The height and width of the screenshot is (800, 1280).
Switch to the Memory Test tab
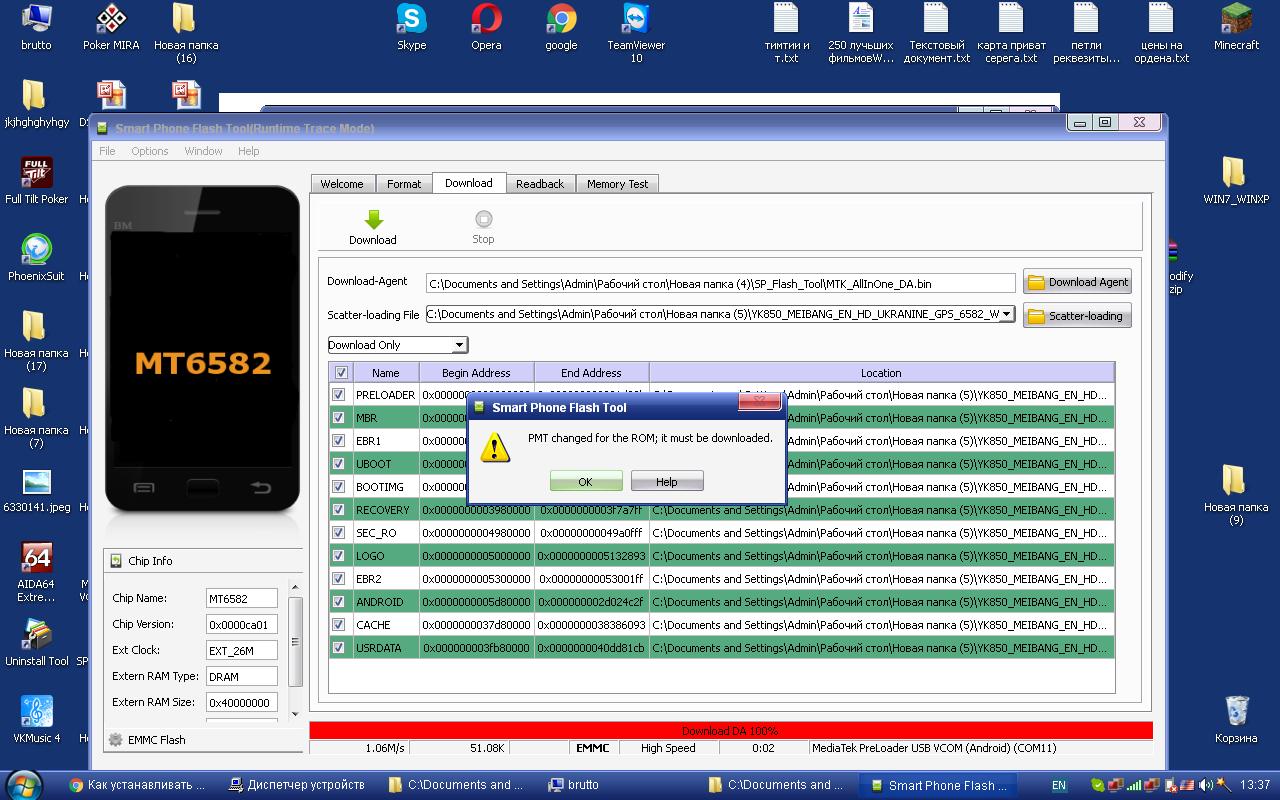[x=617, y=184]
